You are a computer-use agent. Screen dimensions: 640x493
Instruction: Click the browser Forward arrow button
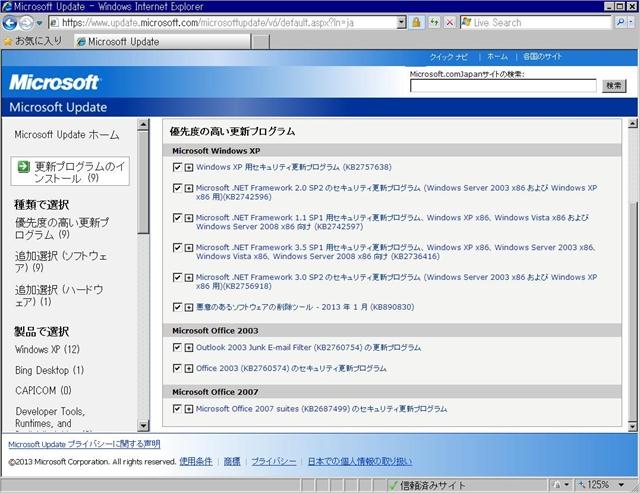coord(27,23)
